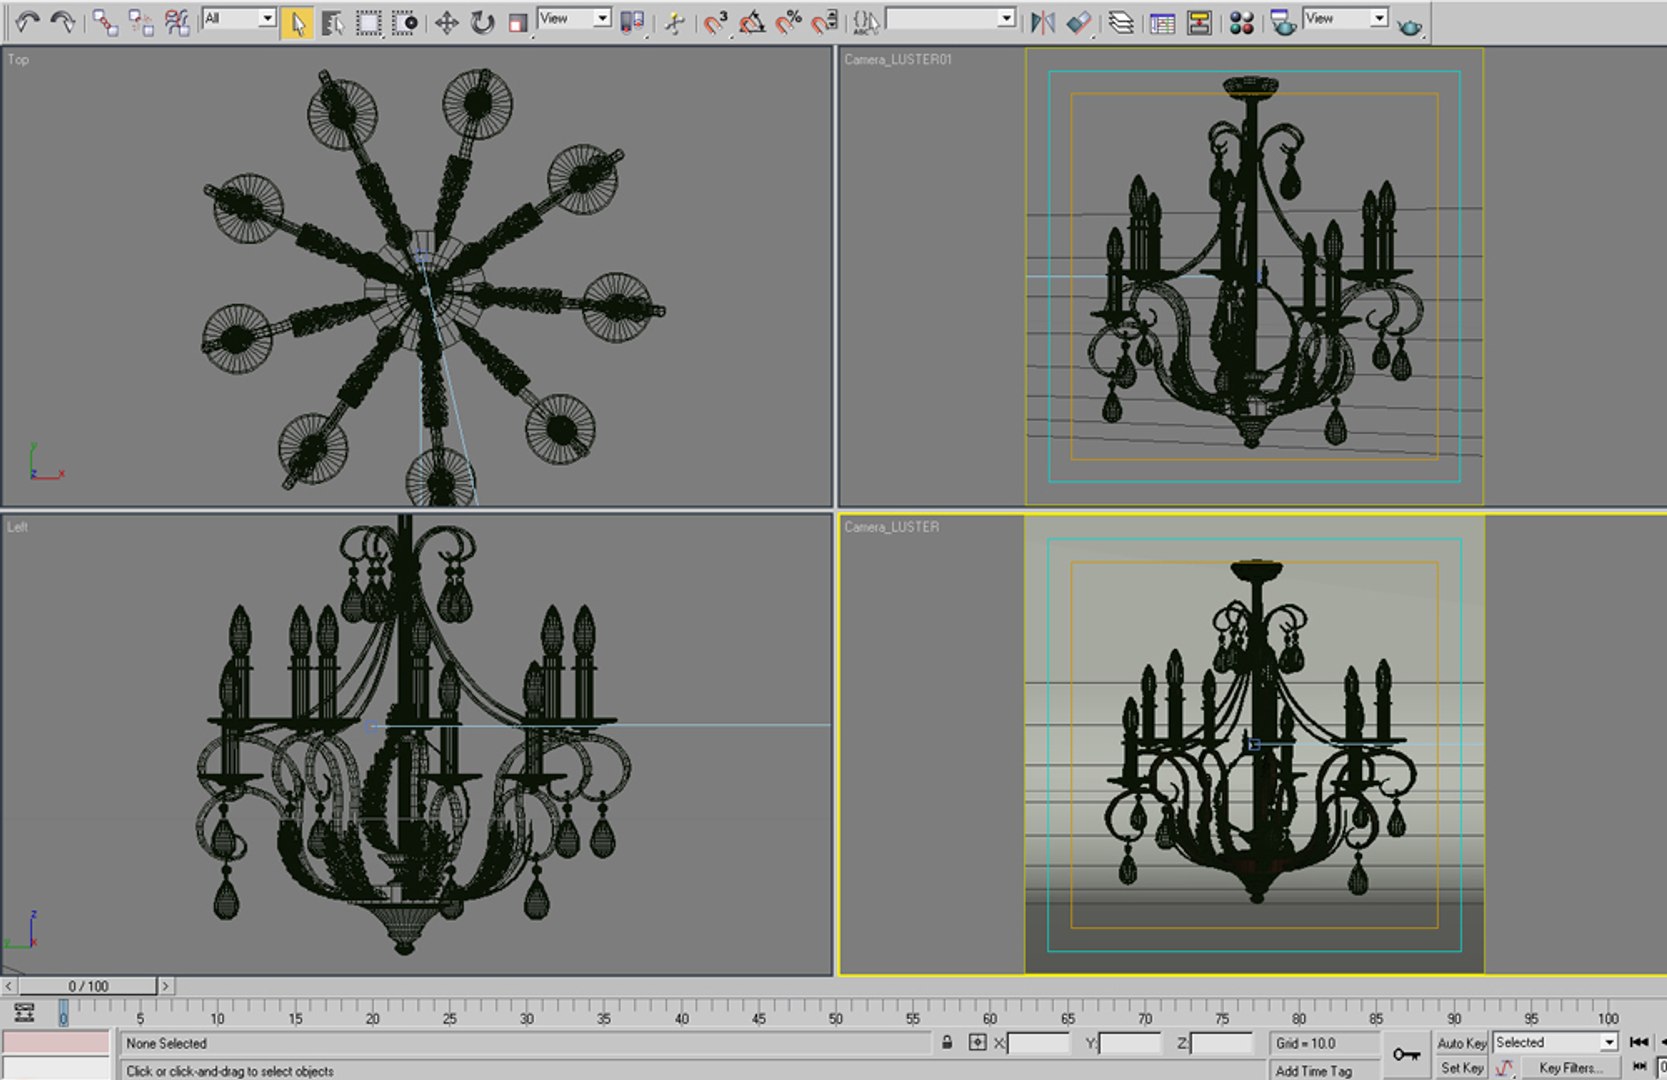Viewport: 1667px width, 1080px height.
Task: Open the Material Editor spheres icon
Action: [1241, 22]
